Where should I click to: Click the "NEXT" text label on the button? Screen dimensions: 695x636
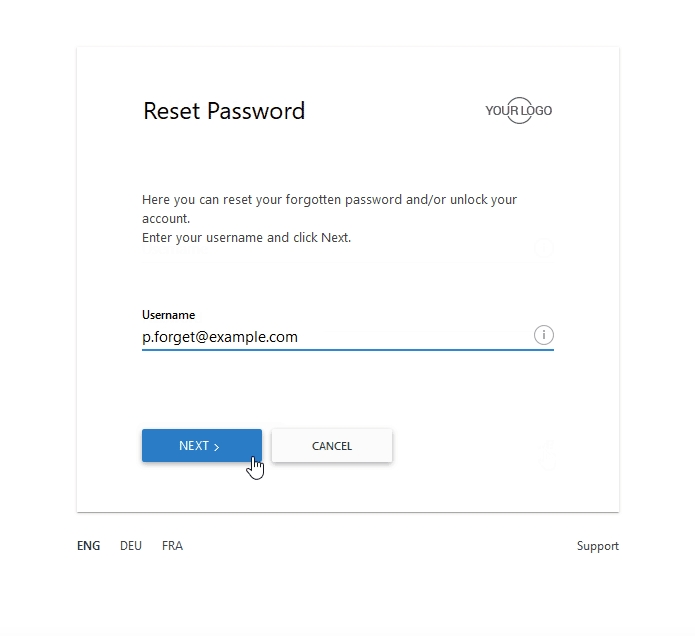[194, 446]
